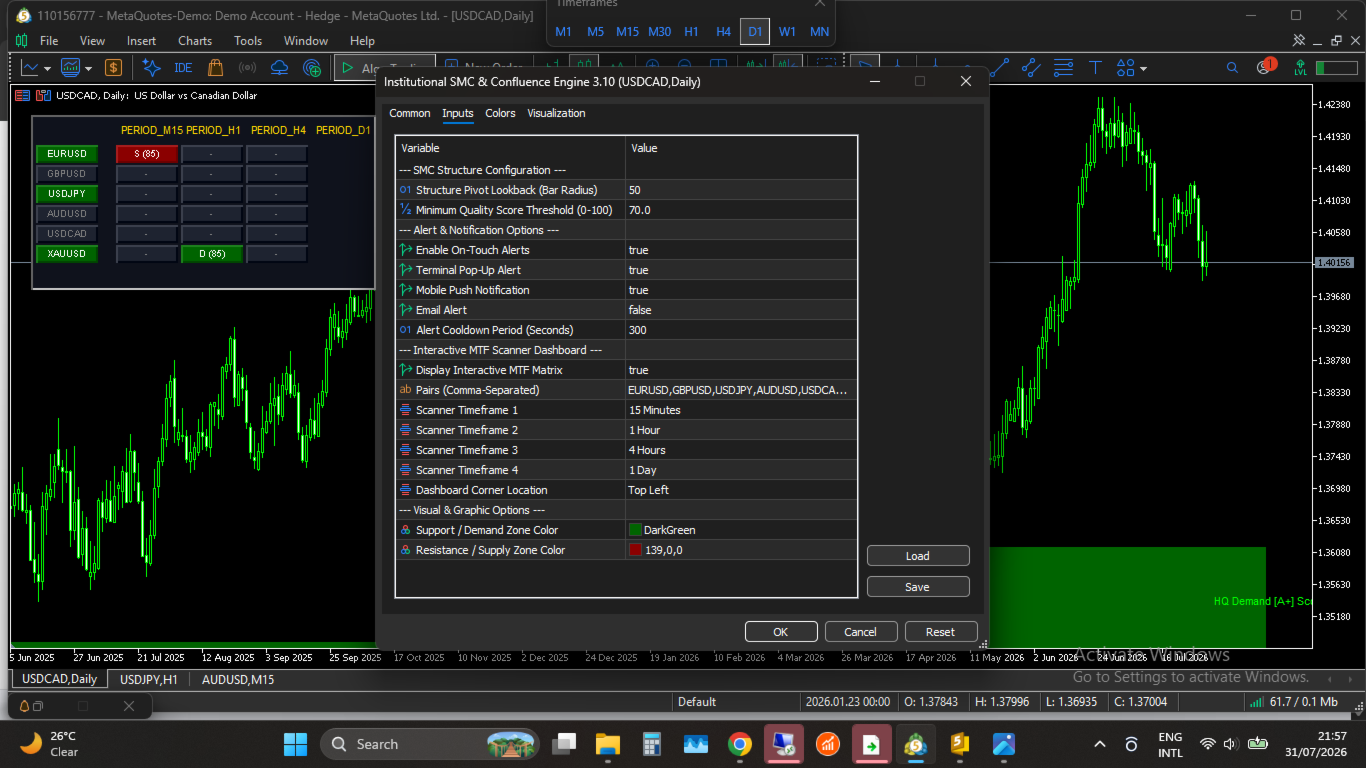The width and height of the screenshot is (1366, 768).
Task: Expand the line chart type dropdown arrow
Action: [48, 69]
